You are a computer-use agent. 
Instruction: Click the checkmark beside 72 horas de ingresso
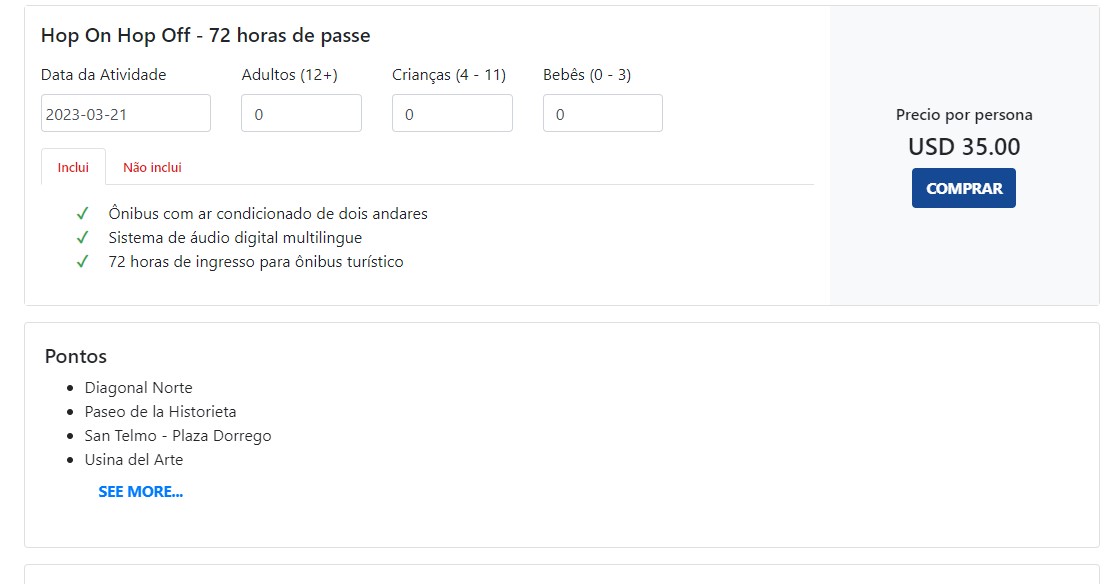(82, 262)
